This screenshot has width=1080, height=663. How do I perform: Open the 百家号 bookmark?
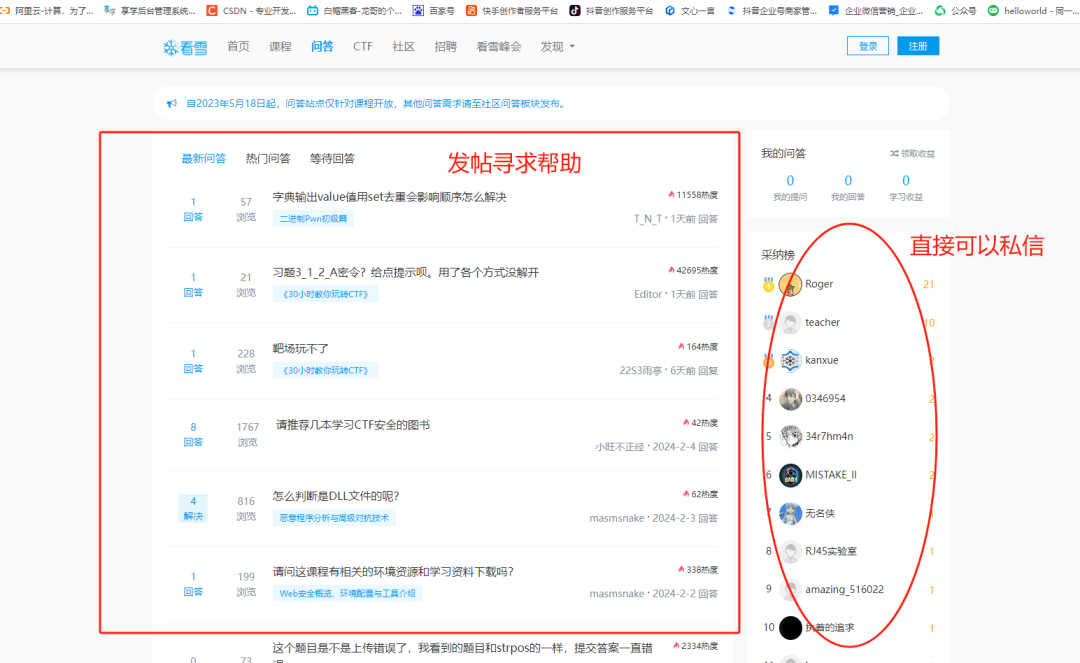tap(433, 10)
